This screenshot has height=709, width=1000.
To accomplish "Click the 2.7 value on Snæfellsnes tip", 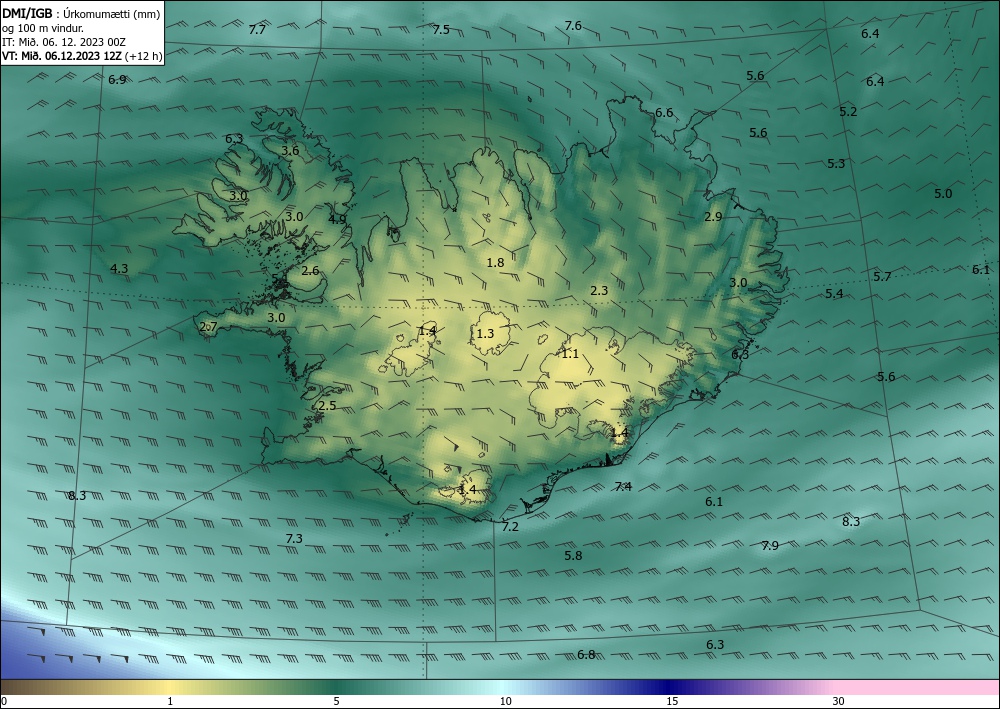I will pos(209,326).
